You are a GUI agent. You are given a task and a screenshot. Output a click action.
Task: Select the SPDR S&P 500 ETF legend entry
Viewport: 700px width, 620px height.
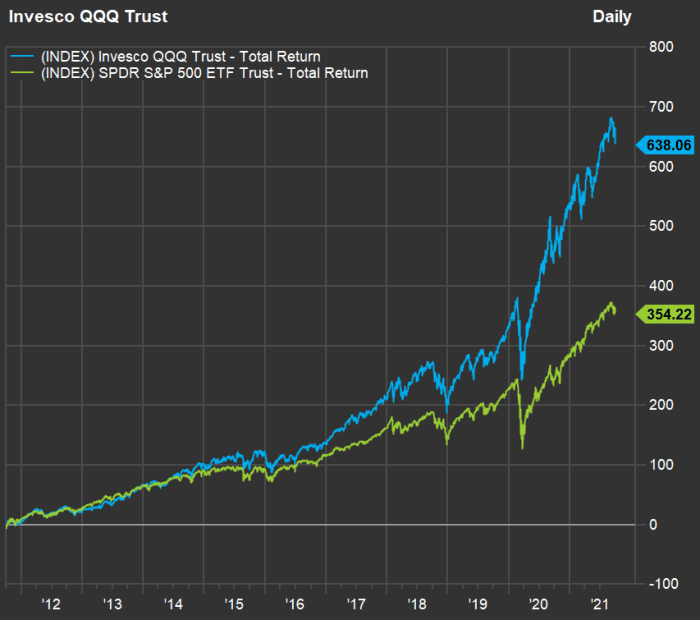click(204, 73)
